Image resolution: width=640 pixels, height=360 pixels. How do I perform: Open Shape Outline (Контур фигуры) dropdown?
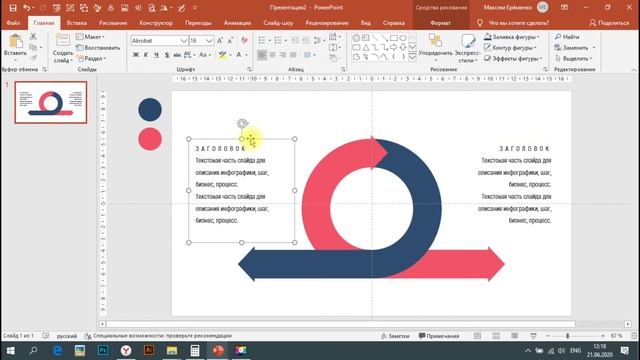pos(510,48)
